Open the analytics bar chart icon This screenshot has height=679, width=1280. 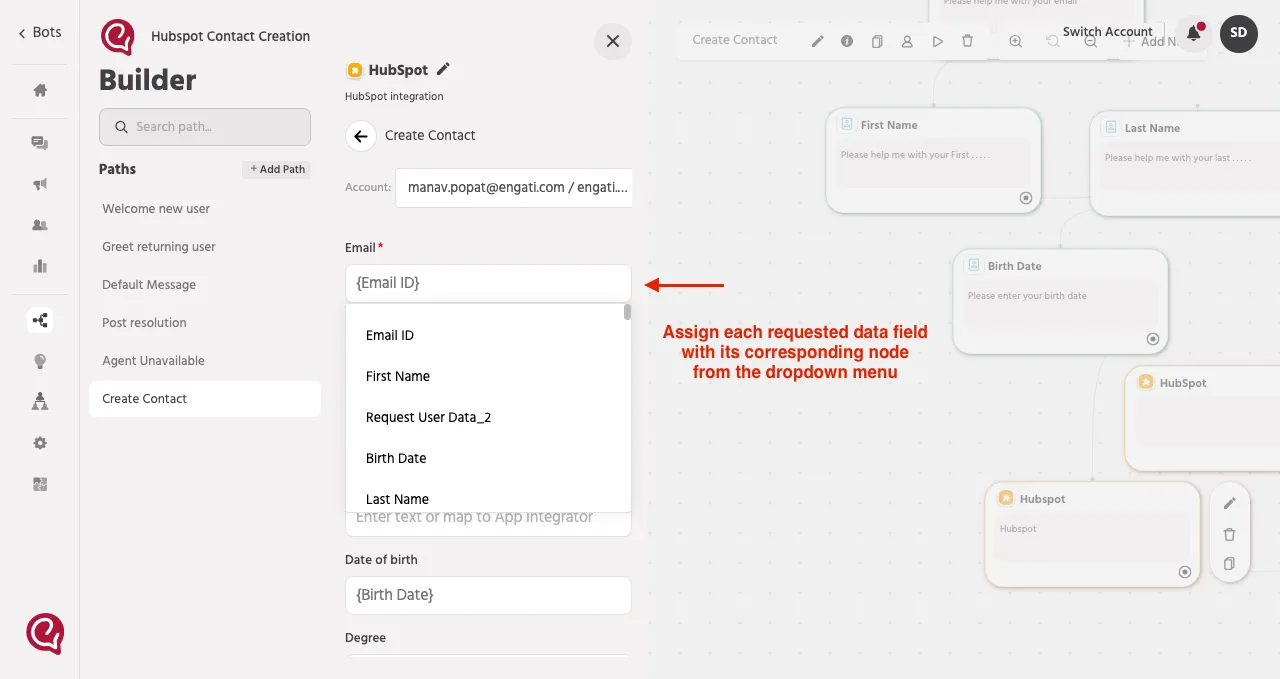(40, 266)
